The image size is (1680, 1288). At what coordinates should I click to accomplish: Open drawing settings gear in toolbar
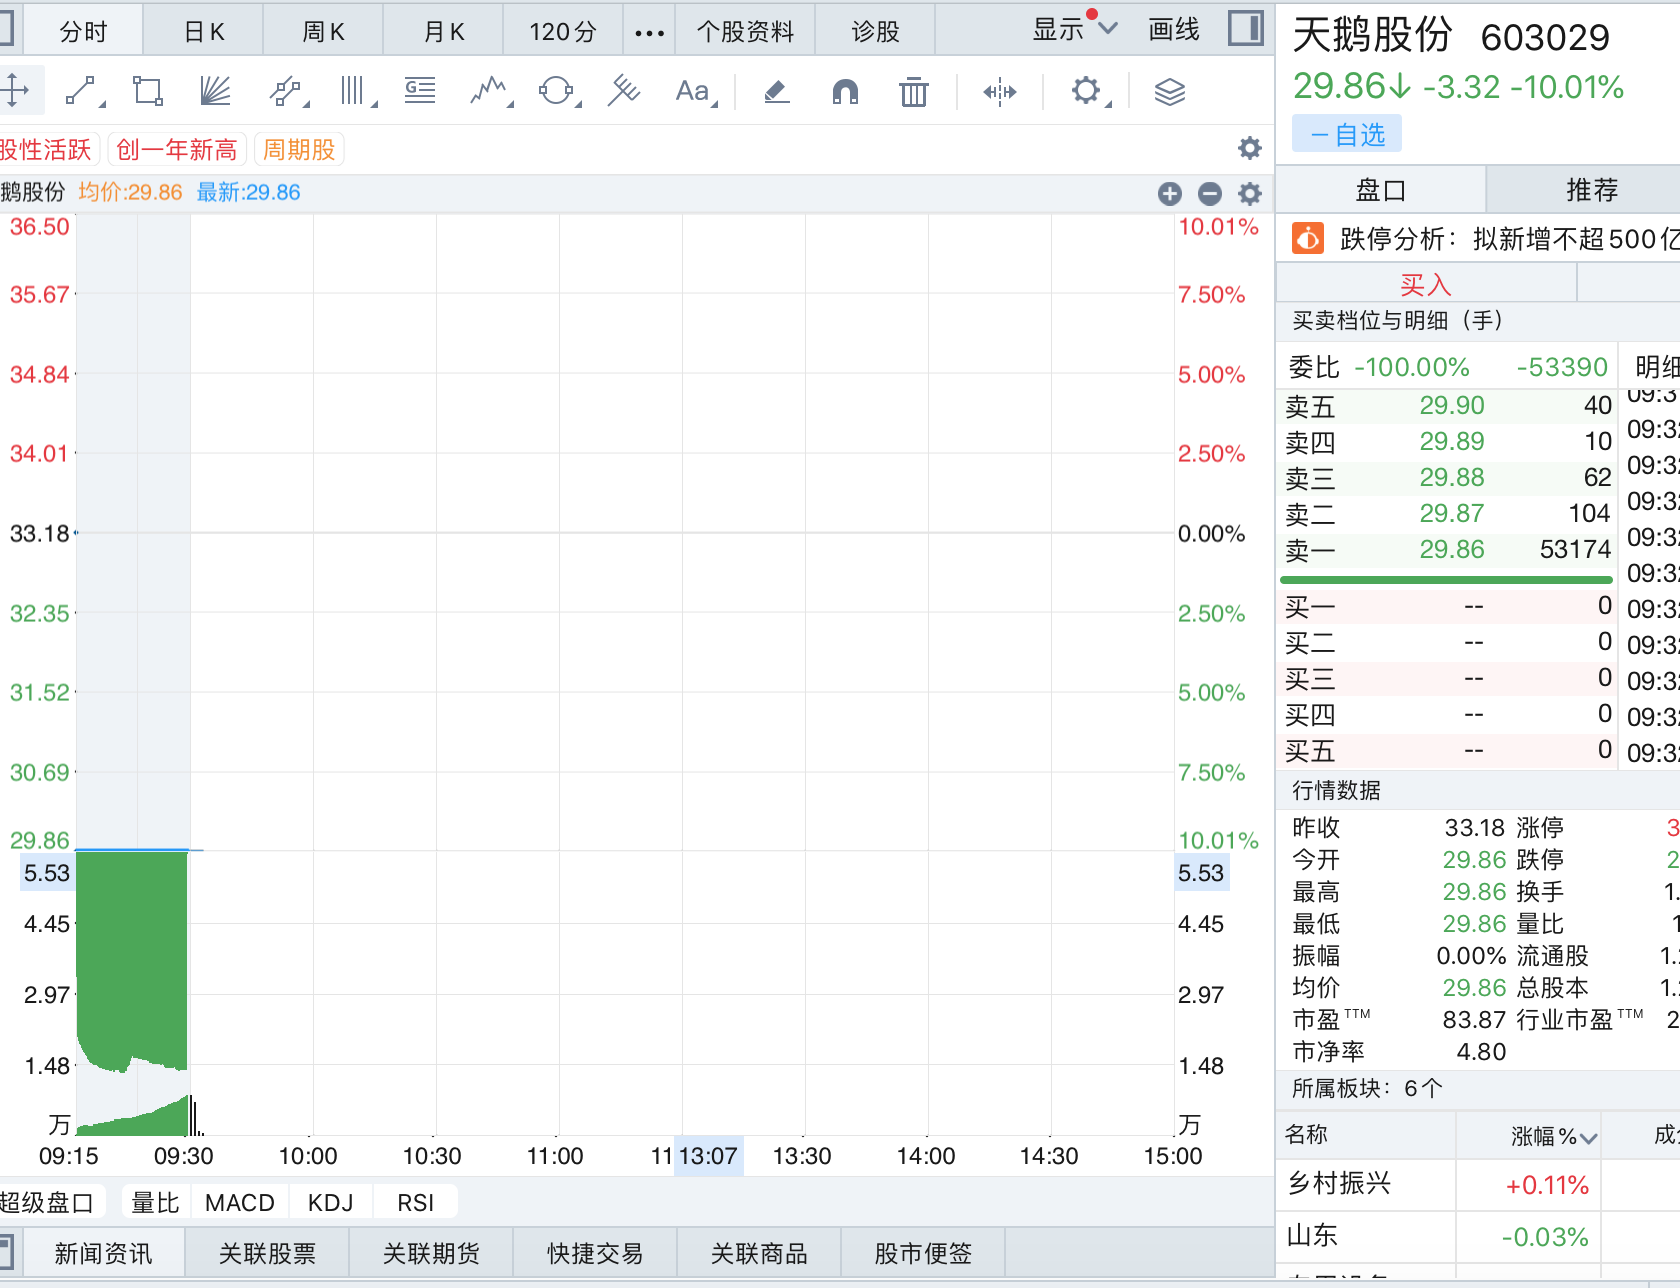click(1088, 91)
